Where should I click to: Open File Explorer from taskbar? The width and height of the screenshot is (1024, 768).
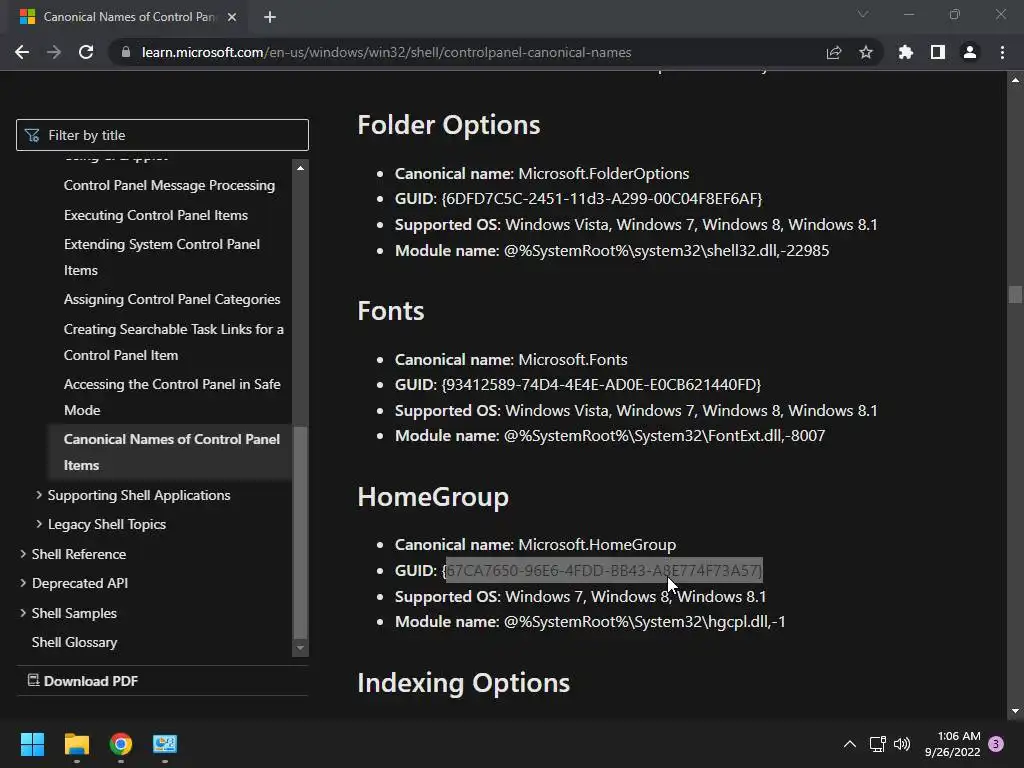76,744
